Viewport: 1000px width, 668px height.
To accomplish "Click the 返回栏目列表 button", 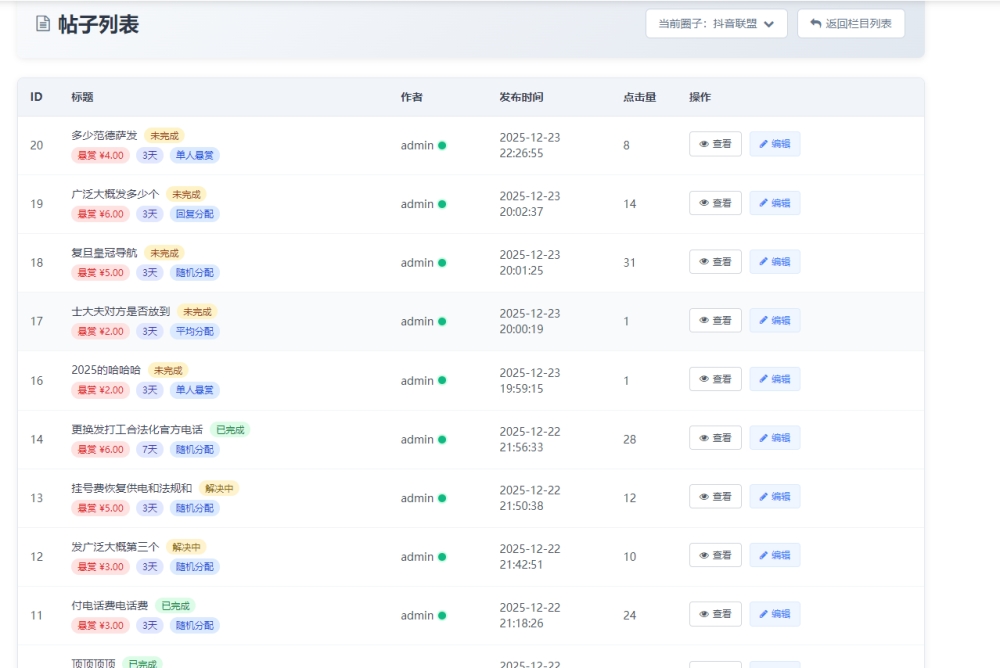I will pos(851,24).
